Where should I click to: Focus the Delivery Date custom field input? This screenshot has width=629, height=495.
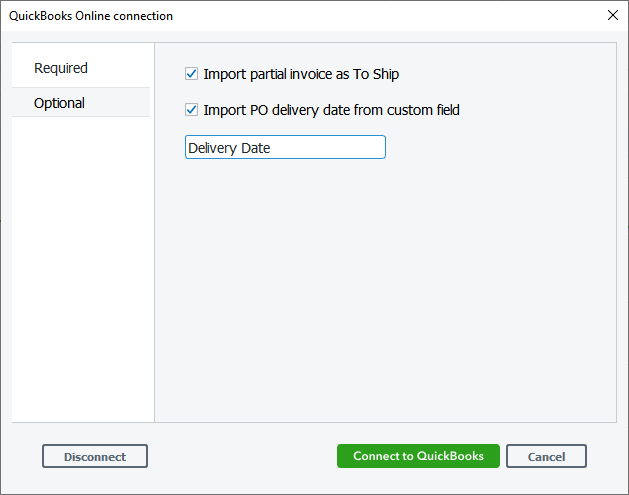(x=285, y=148)
